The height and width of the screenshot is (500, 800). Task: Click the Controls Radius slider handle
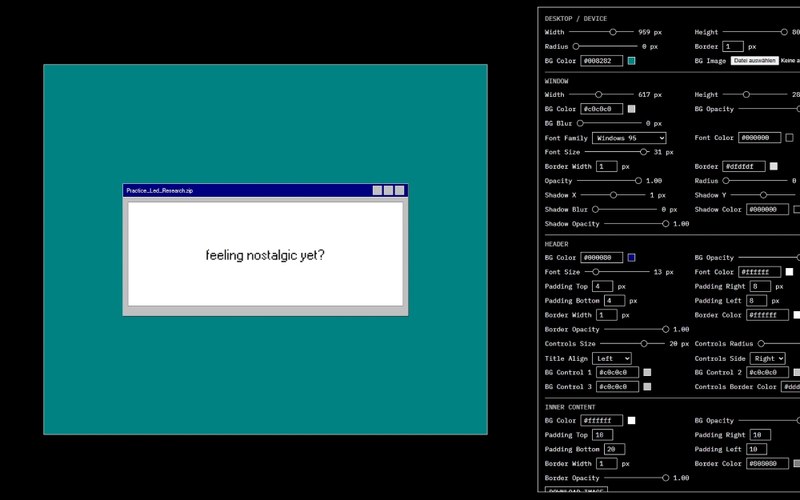point(761,343)
